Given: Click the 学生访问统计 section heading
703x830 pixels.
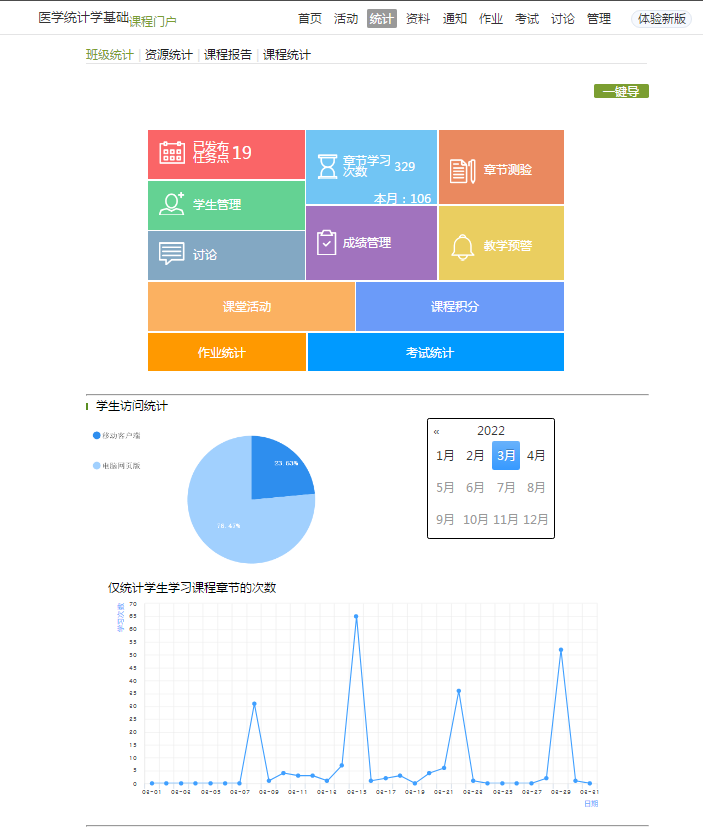Looking at the screenshot, I should point(132,406).
